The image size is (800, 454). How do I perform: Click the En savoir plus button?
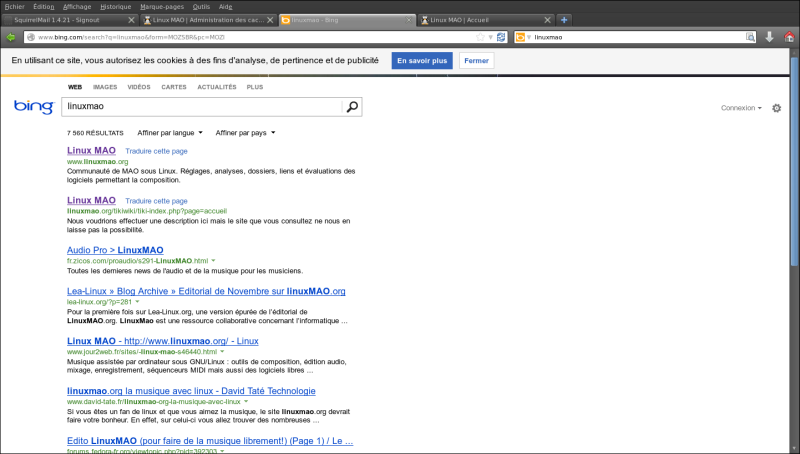coord(422,61)
